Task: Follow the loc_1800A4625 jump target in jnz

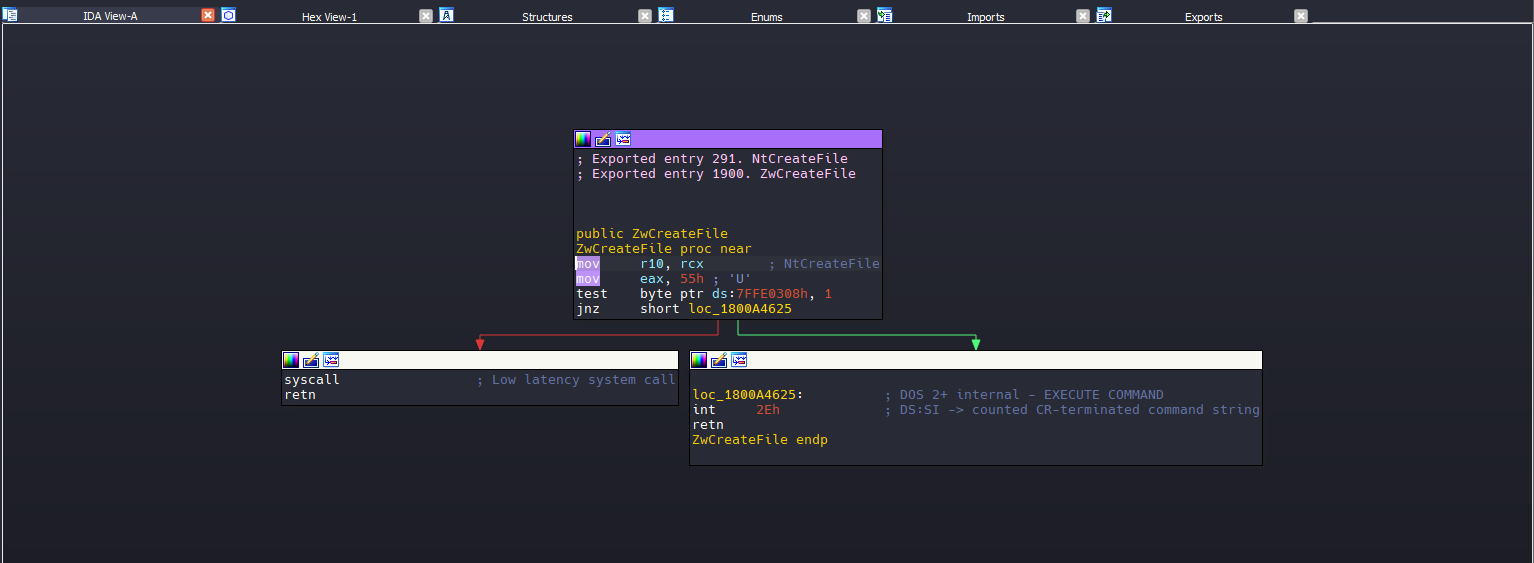Action: tap(740, 309)
